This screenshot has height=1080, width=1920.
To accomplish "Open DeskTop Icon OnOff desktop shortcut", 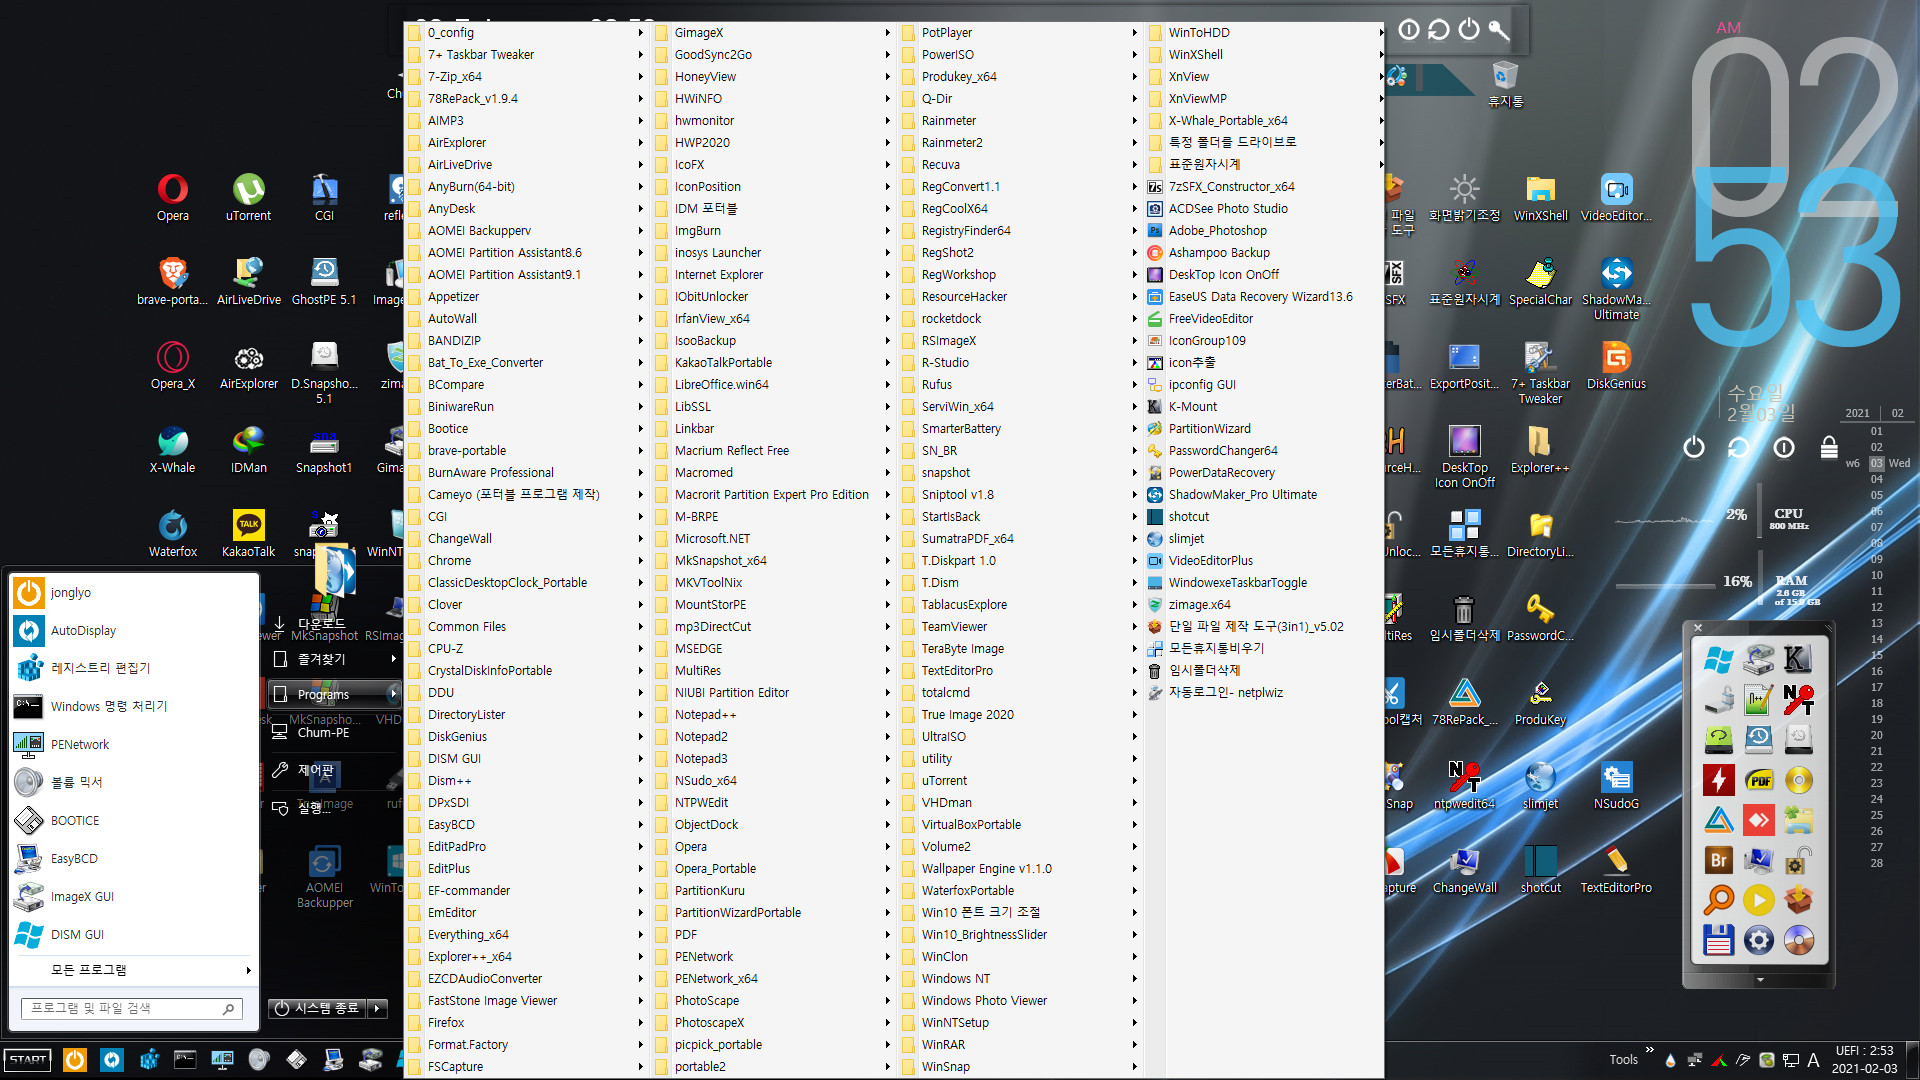I will (x=1464, y=457).
